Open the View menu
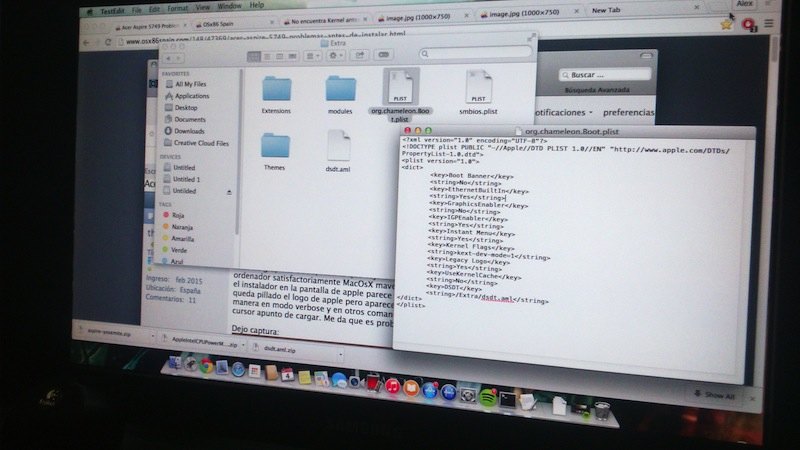 [x=203, y=7]
